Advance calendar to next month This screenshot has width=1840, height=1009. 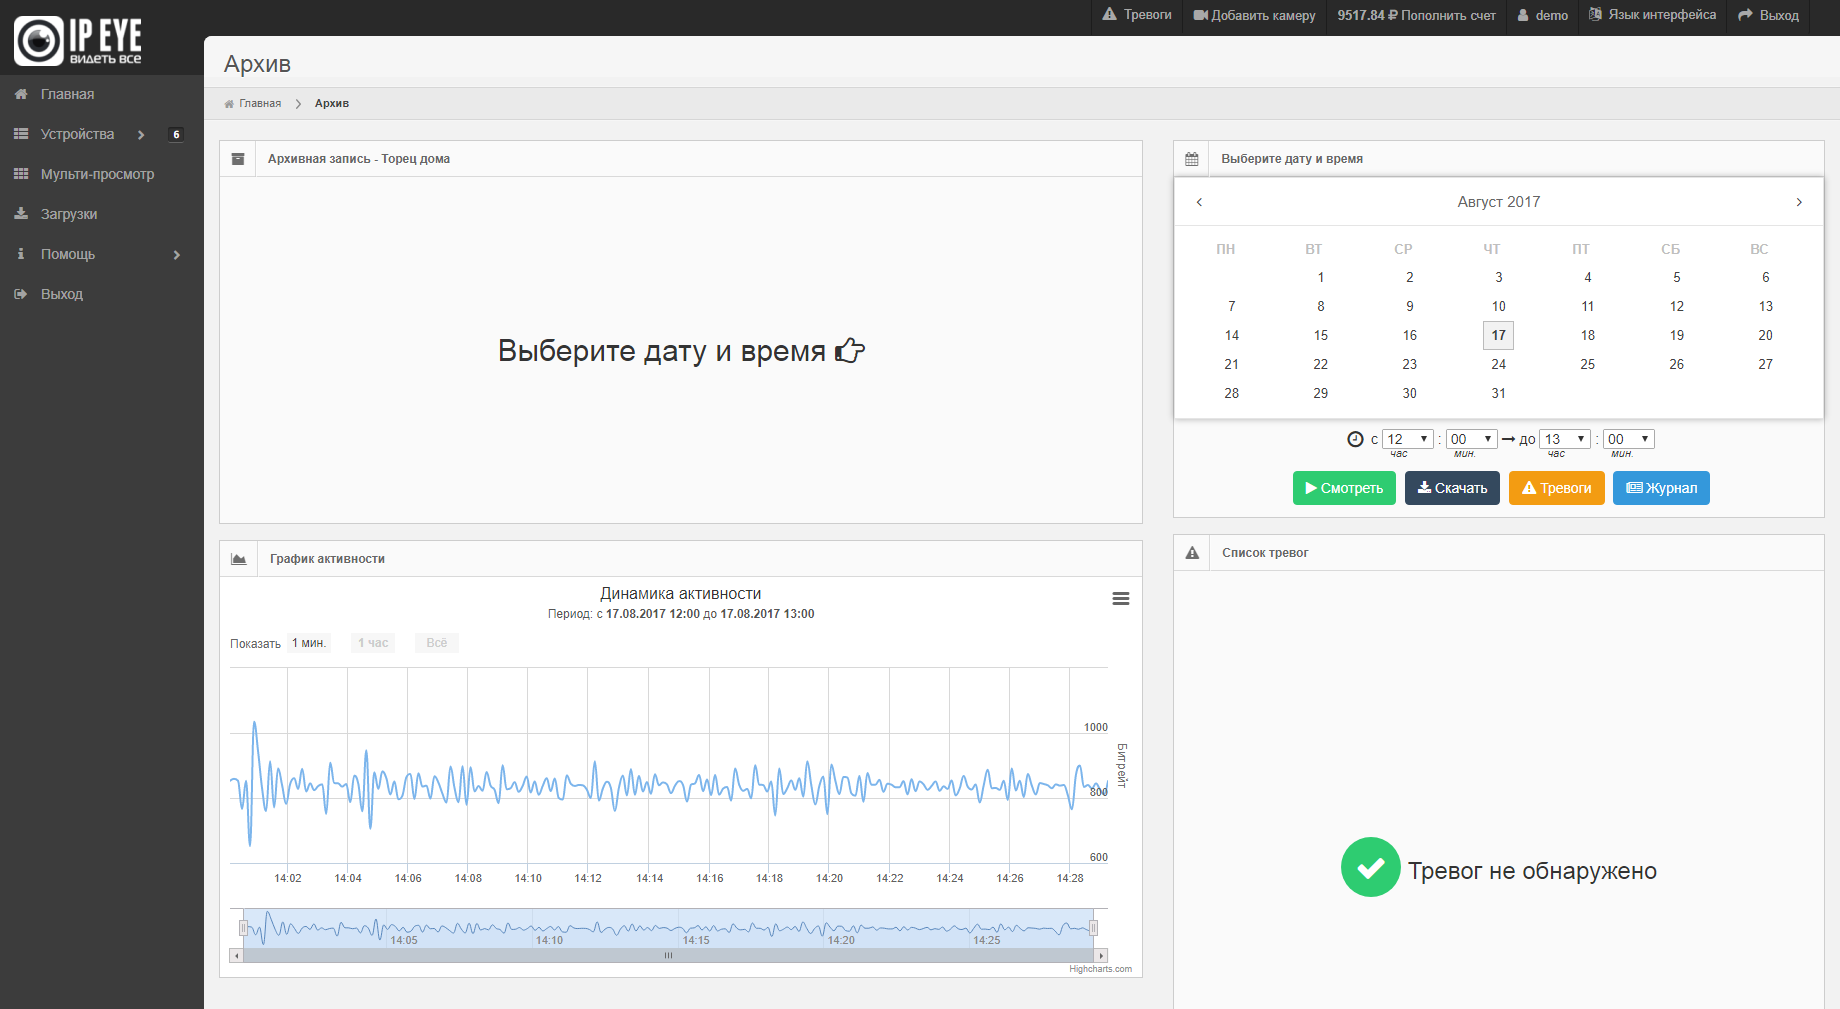(1798, 202)
